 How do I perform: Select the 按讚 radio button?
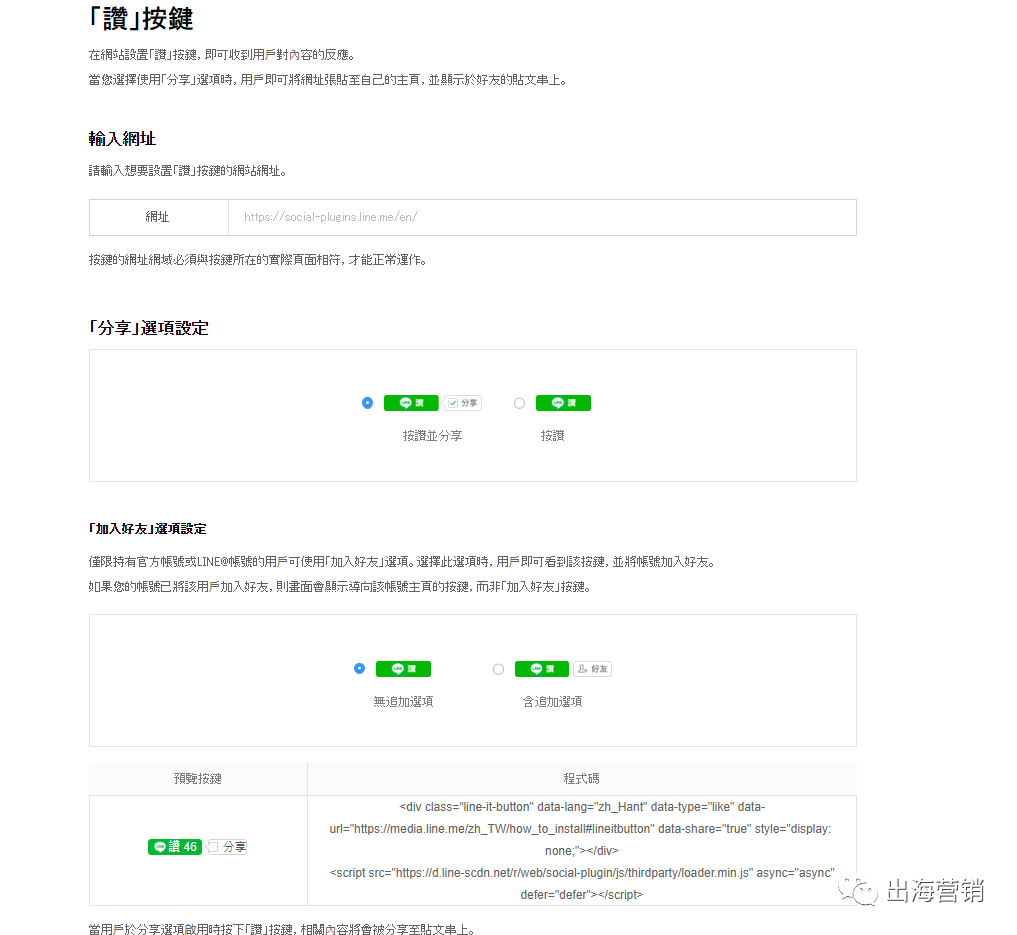(x=520, y=403)
